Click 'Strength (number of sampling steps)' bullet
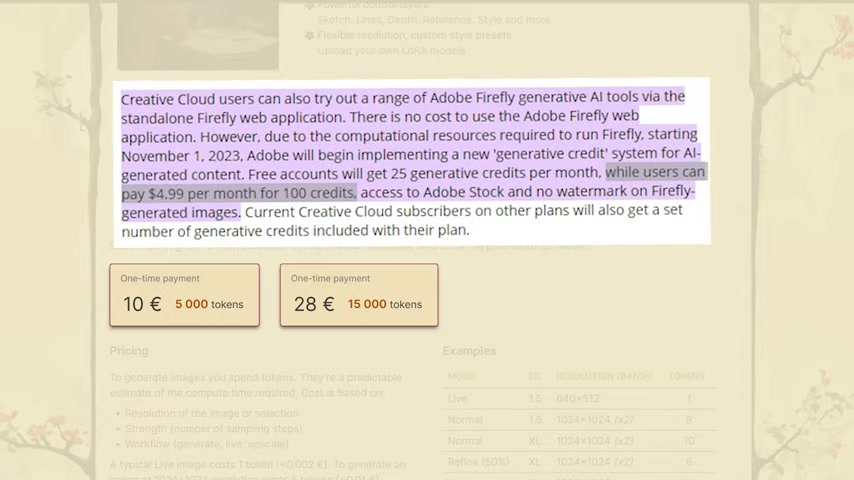 [214, 428]
